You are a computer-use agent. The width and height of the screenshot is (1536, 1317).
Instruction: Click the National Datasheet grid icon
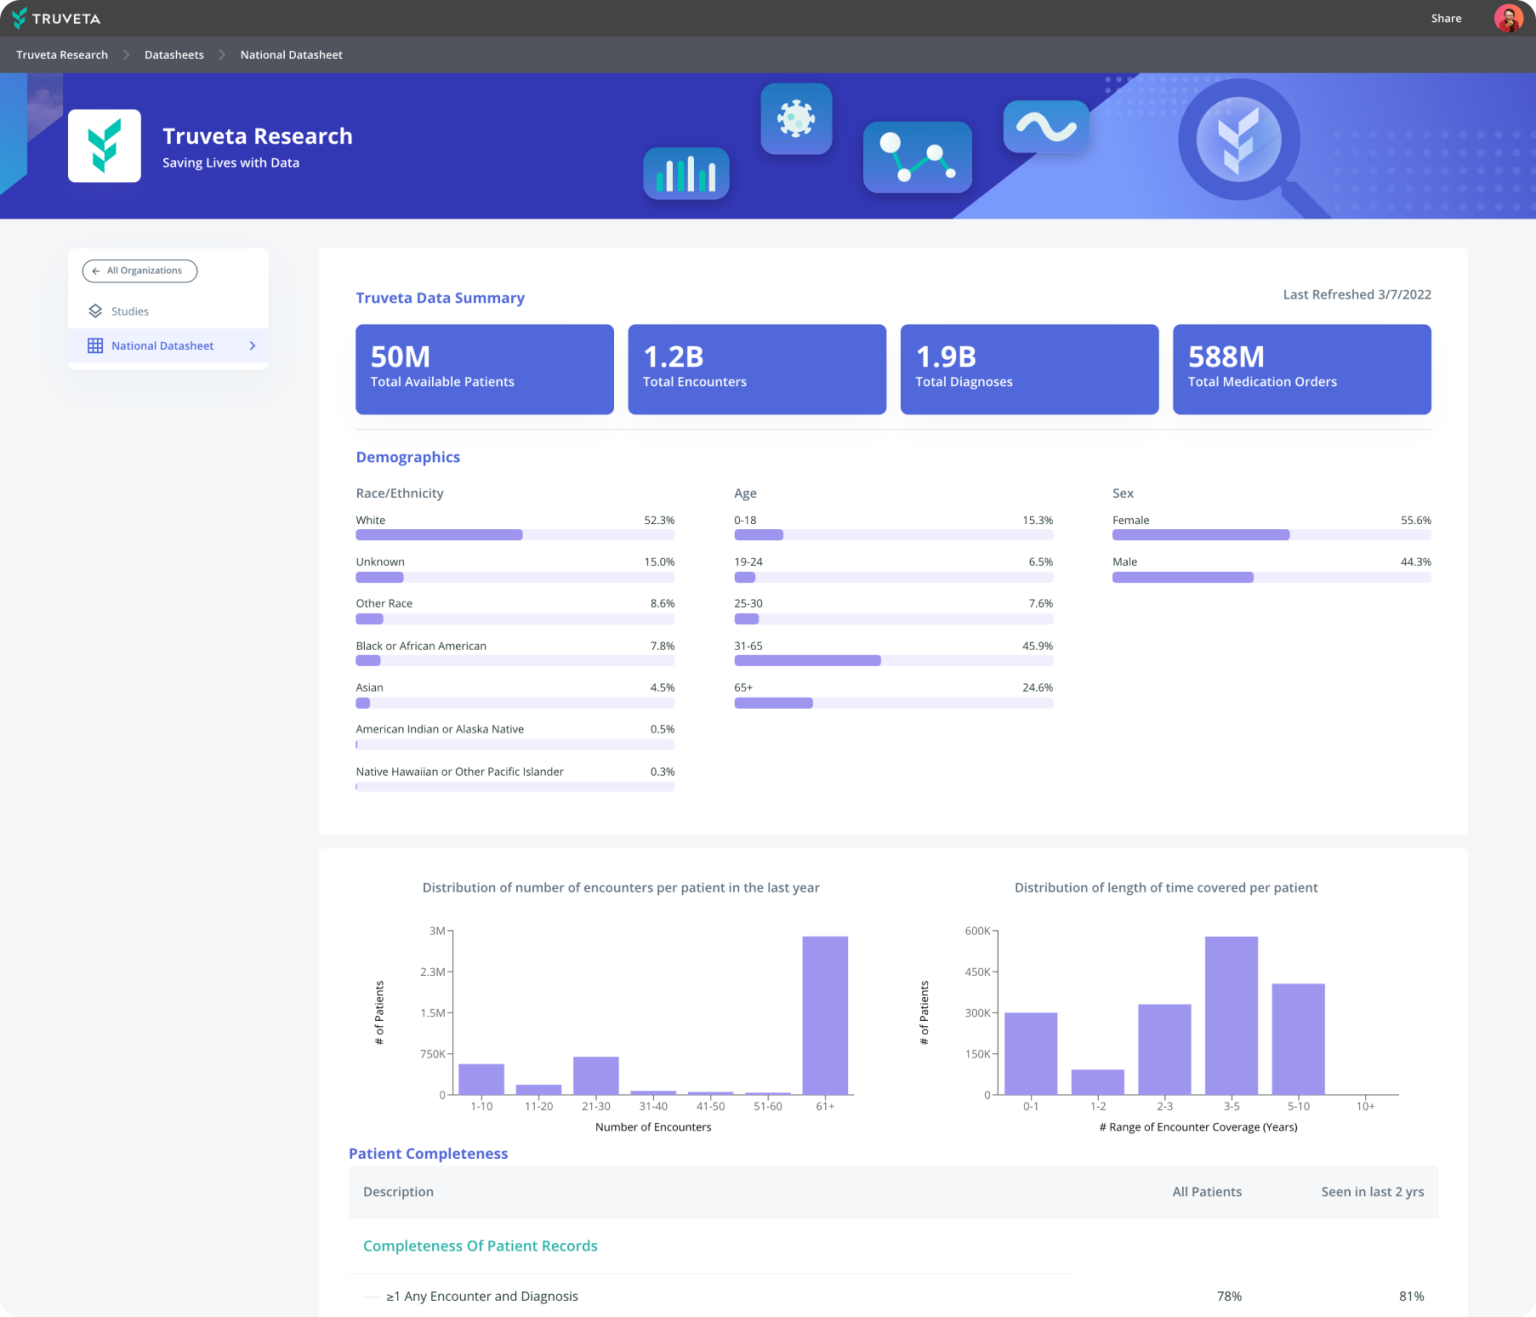[95, 346]
